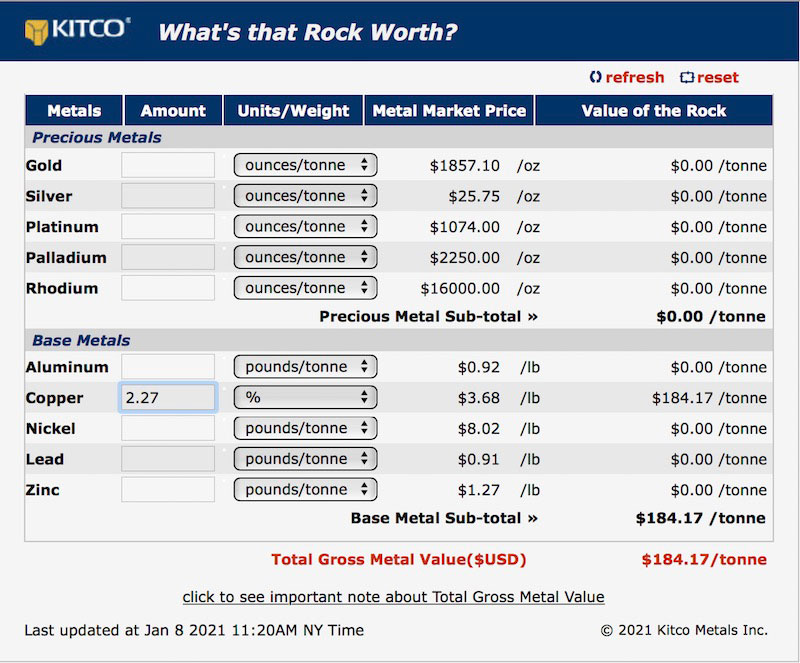800x663 pixels.
Task: Expand the Rhodium units selector
Action: click(305, 288)
